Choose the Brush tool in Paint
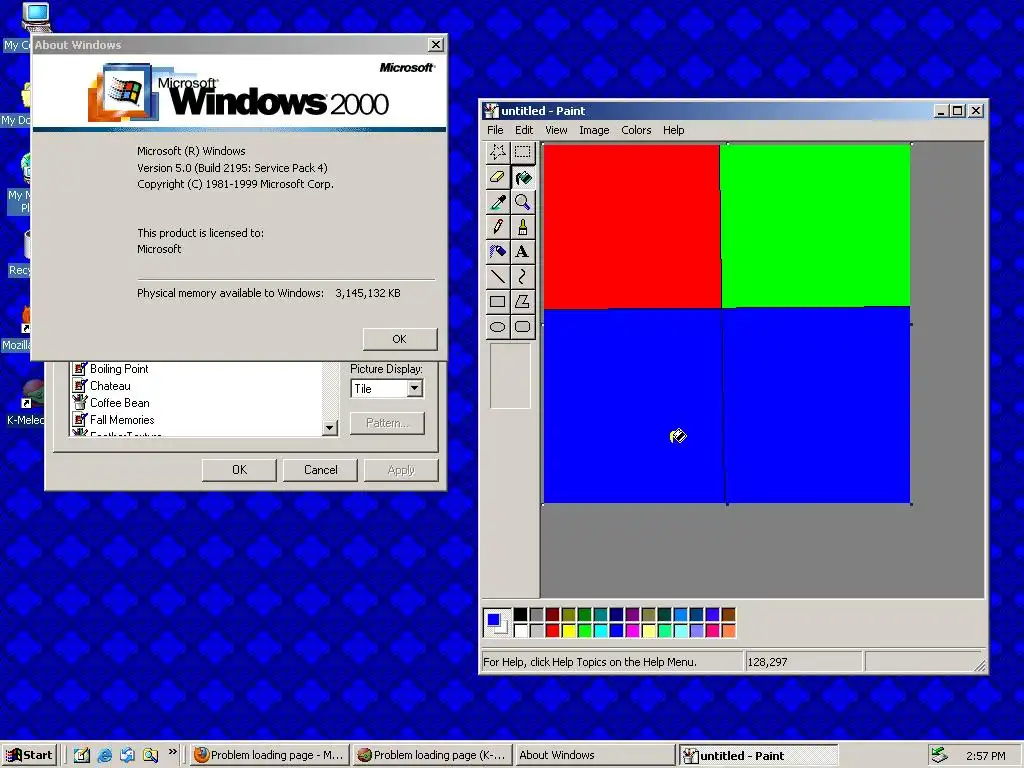The width and height of the screenshot is (1024, 768). pyautogui.click(x=522, y=227)
